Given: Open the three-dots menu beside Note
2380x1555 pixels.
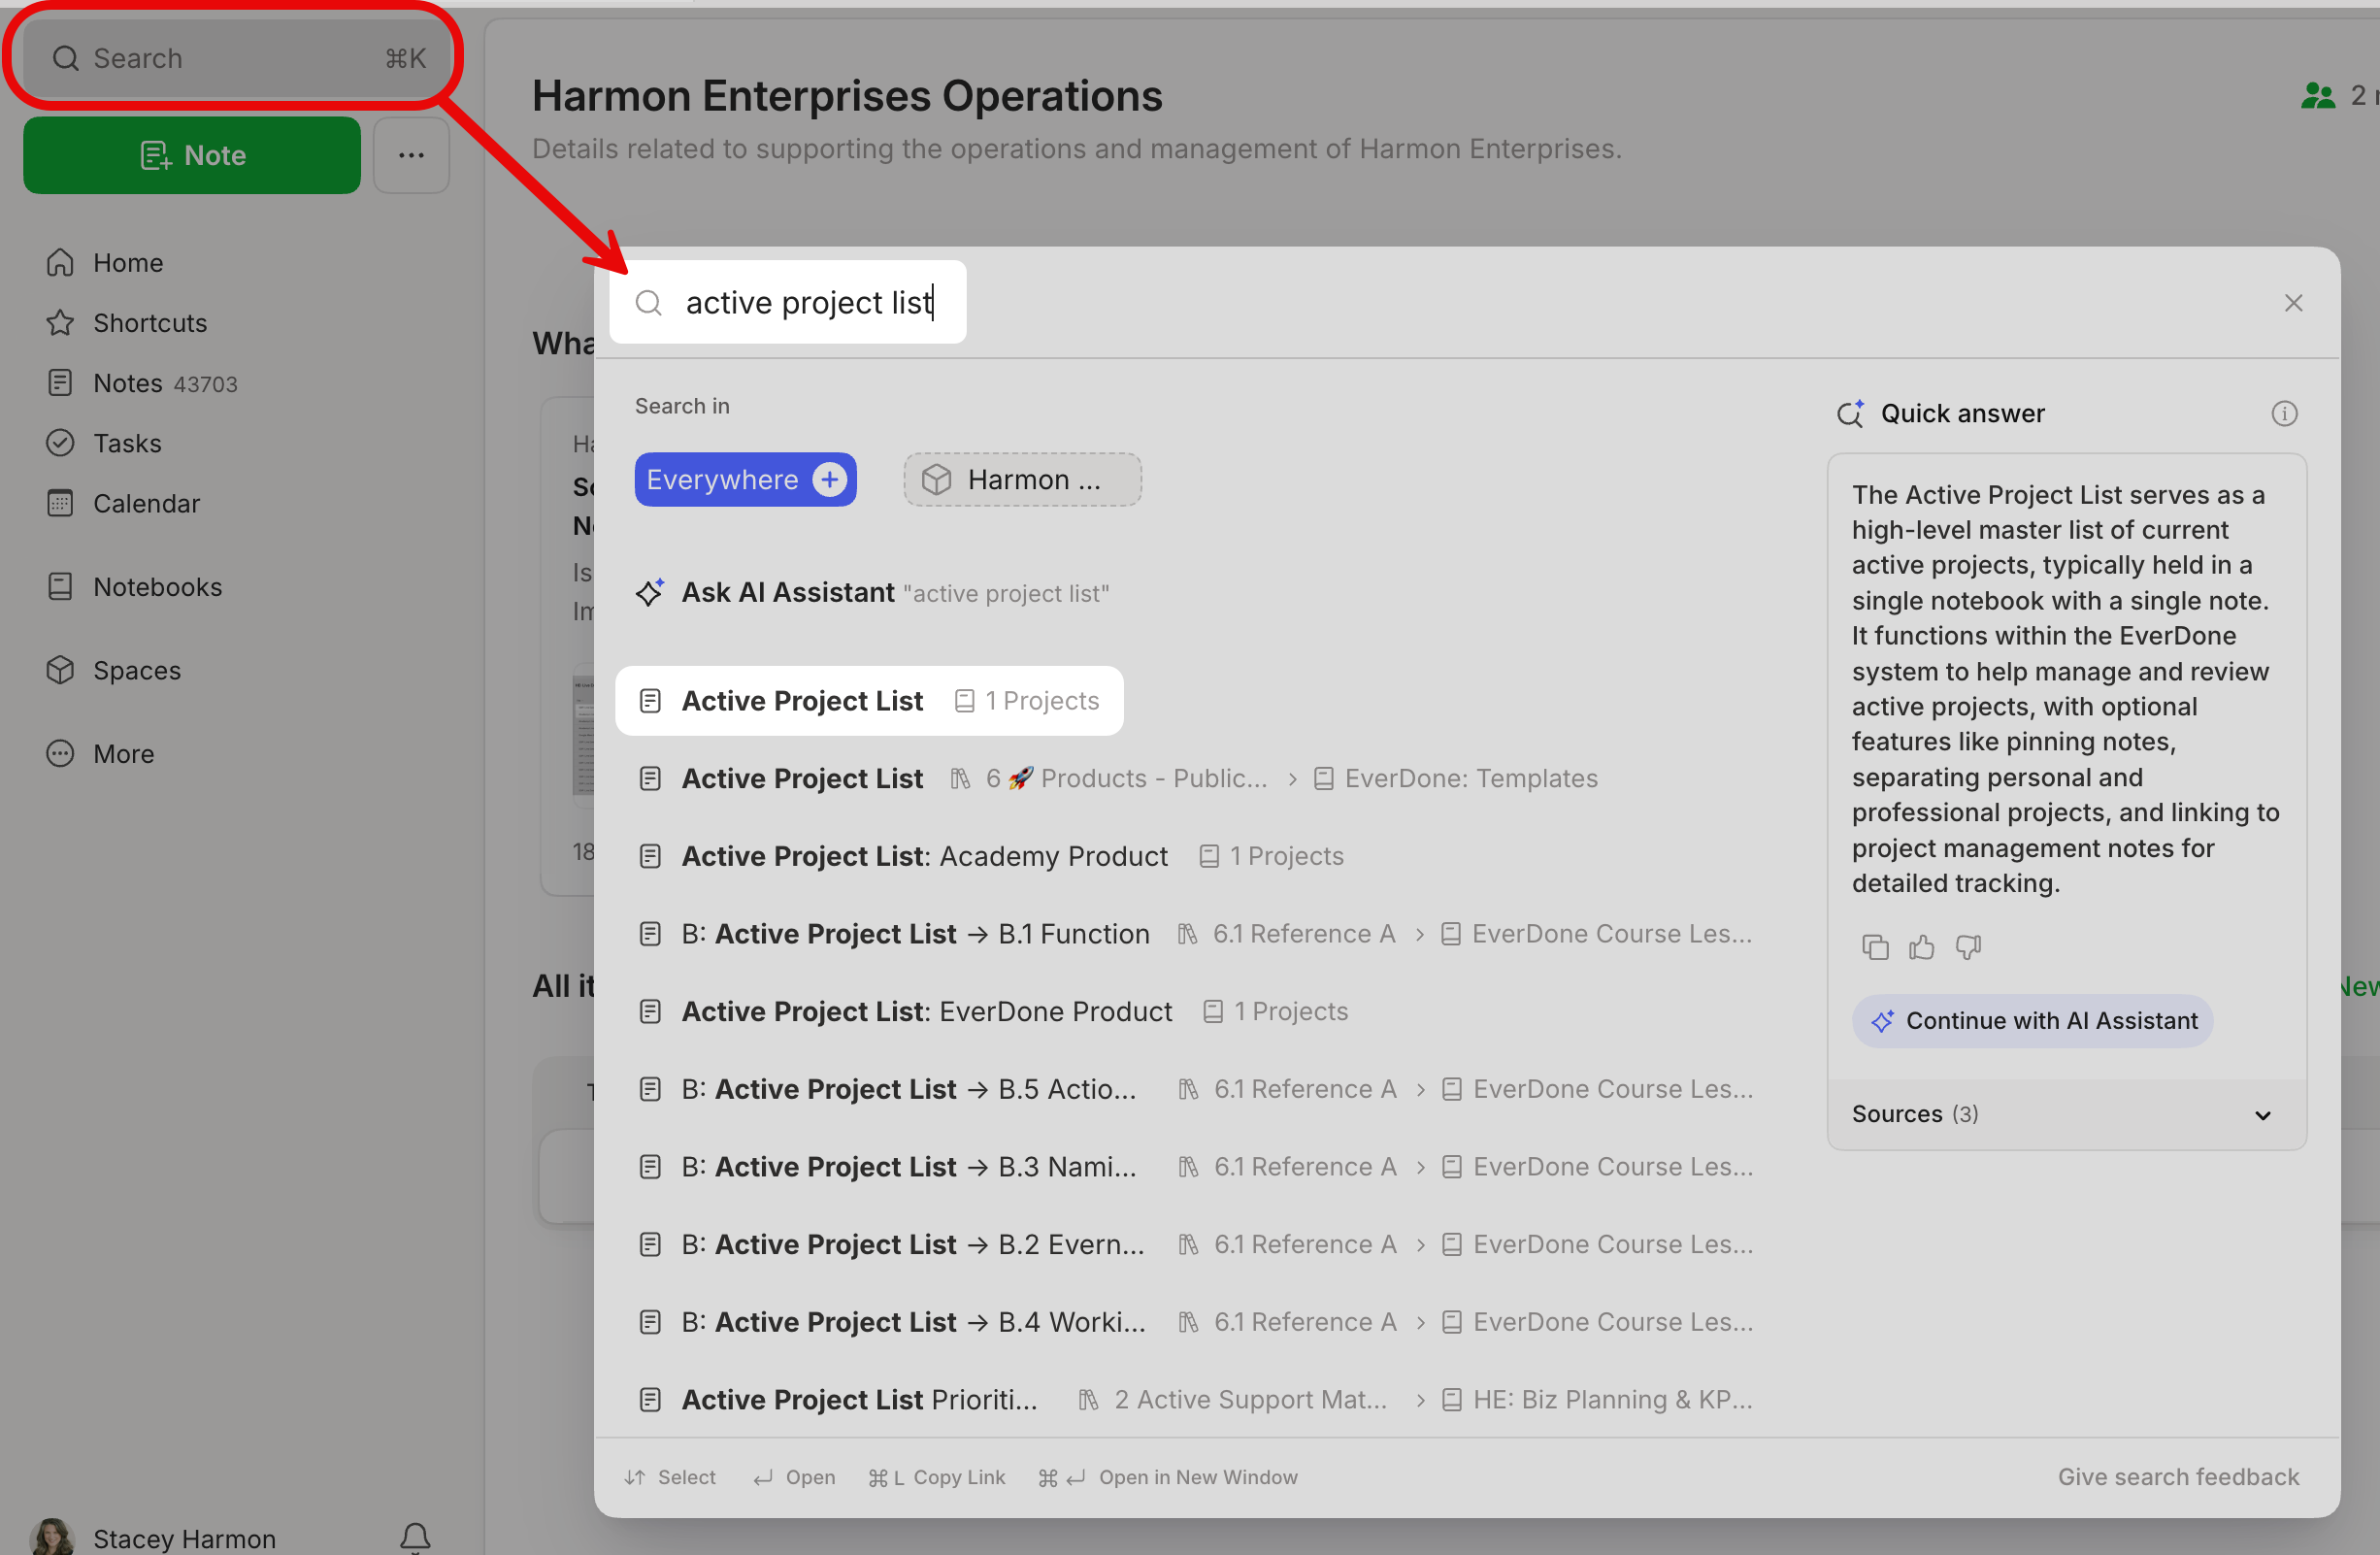Looking at the screenshot, I should coord(411,155).
